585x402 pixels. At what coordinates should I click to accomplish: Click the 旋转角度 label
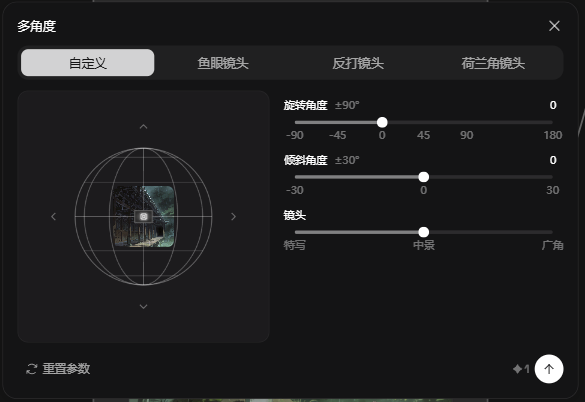(x=305, y=105)
